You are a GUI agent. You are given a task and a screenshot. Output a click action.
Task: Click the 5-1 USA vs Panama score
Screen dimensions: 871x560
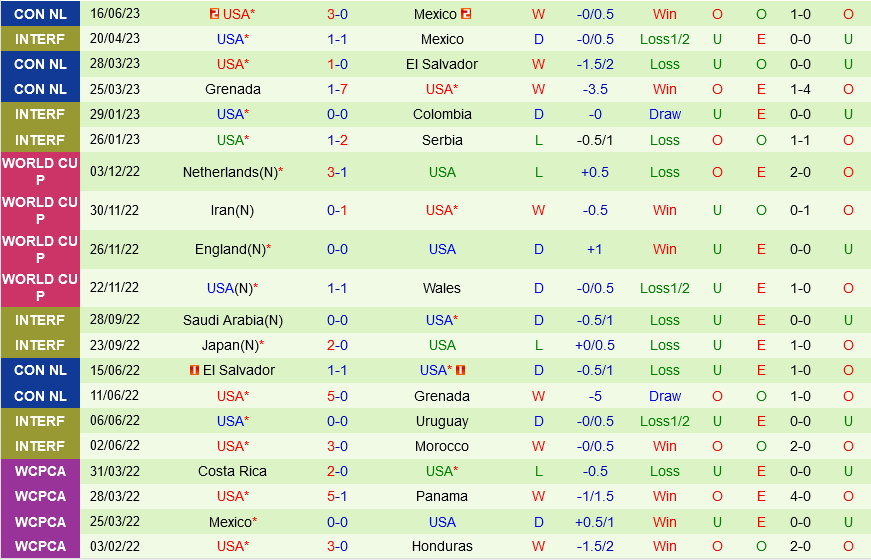tap(337, 496)
